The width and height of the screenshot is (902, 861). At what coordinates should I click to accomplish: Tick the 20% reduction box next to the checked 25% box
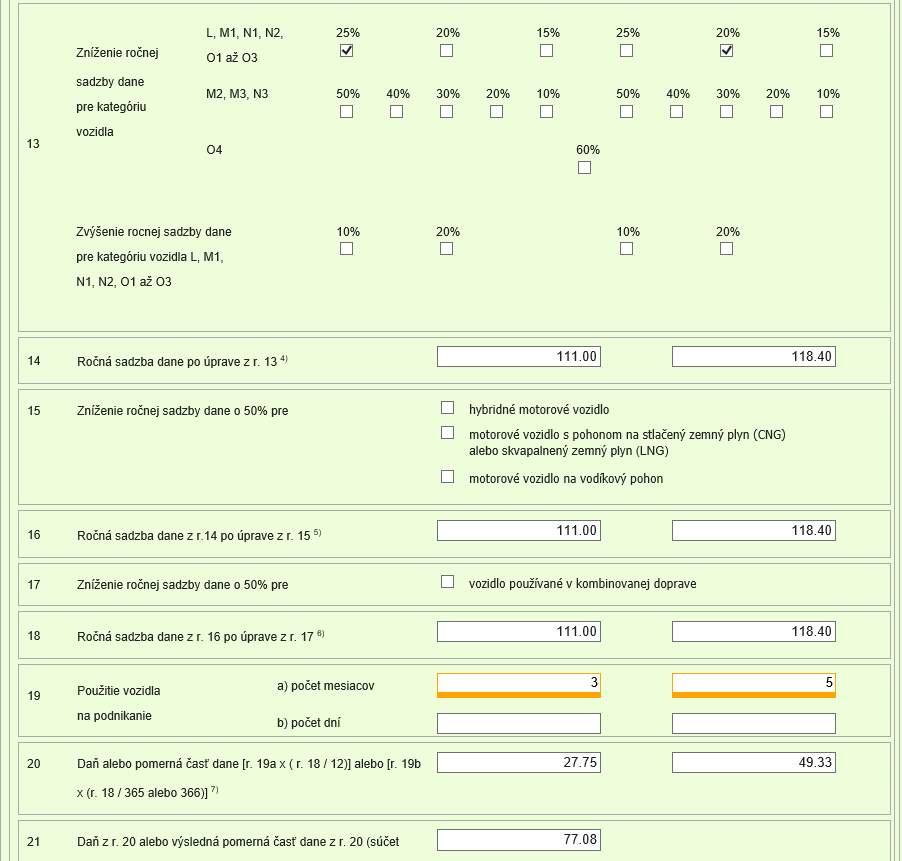click(446, 51)
